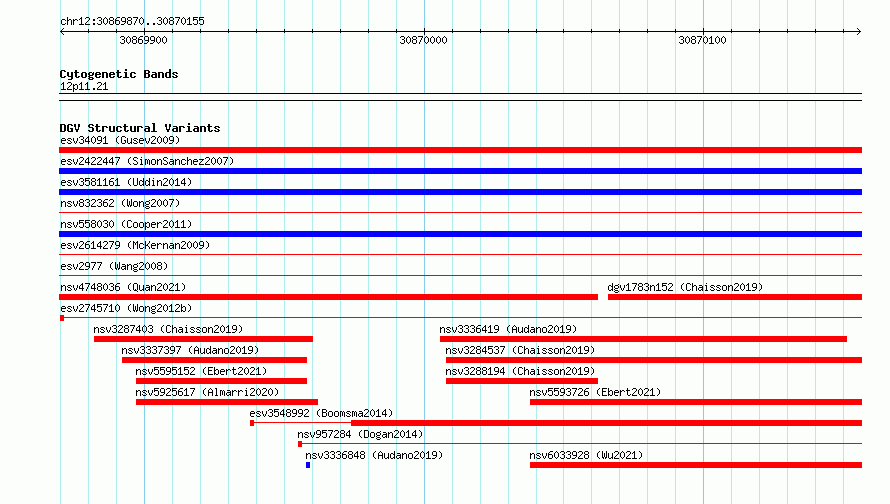Click ruler position 30870000
Screen dimensions: 890x504
tap(423, 40)
